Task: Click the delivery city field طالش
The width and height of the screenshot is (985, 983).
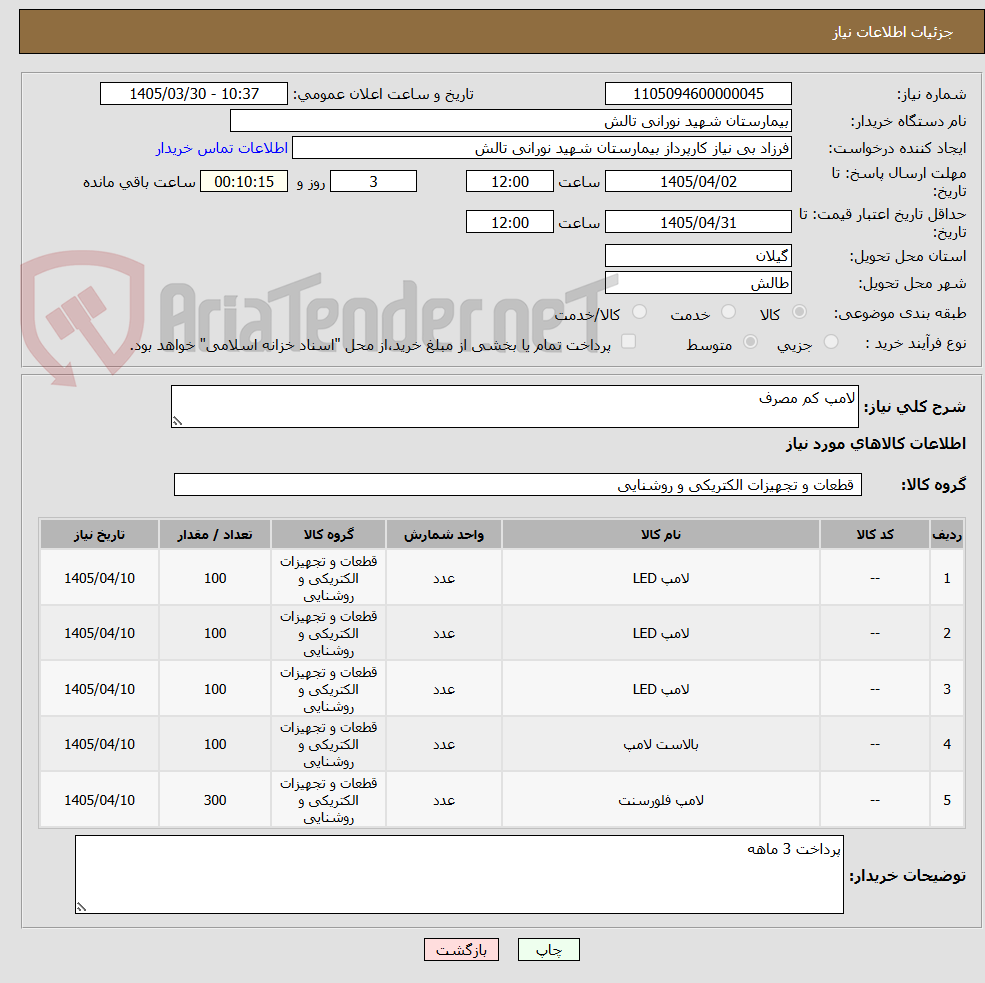Action: (x=698, y=283)
